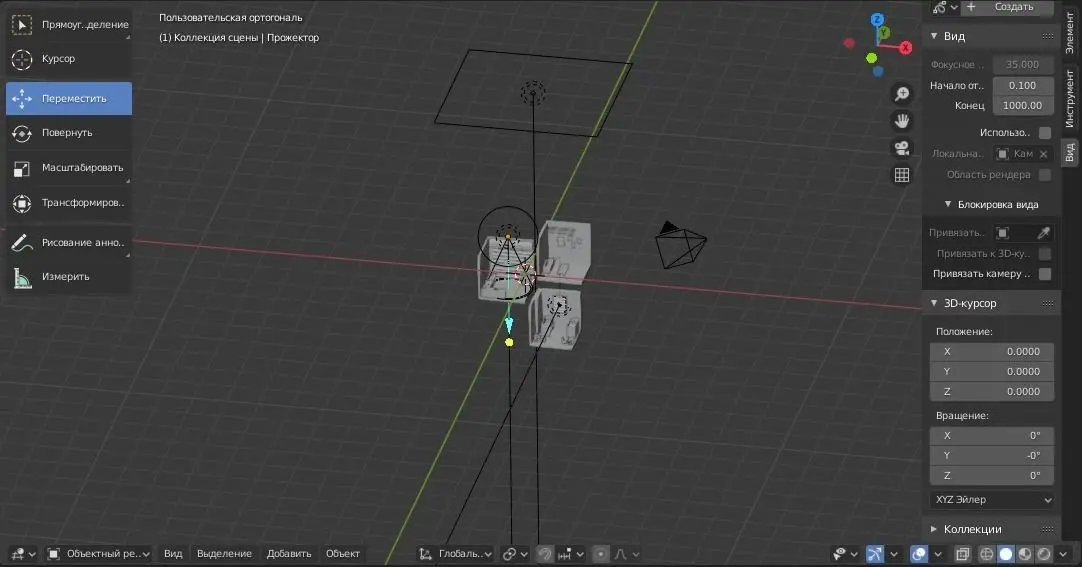
Task: Open the overlays options dropdown arrow
Action: [x=937, y=554]
